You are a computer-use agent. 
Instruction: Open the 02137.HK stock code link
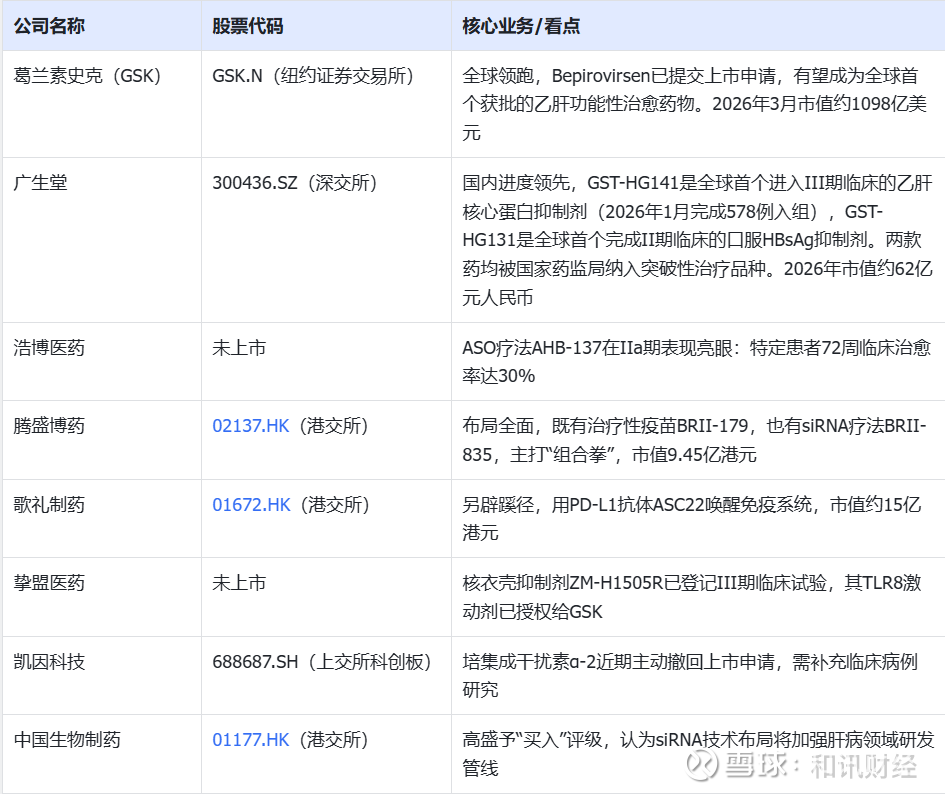[x=251, y=426]
